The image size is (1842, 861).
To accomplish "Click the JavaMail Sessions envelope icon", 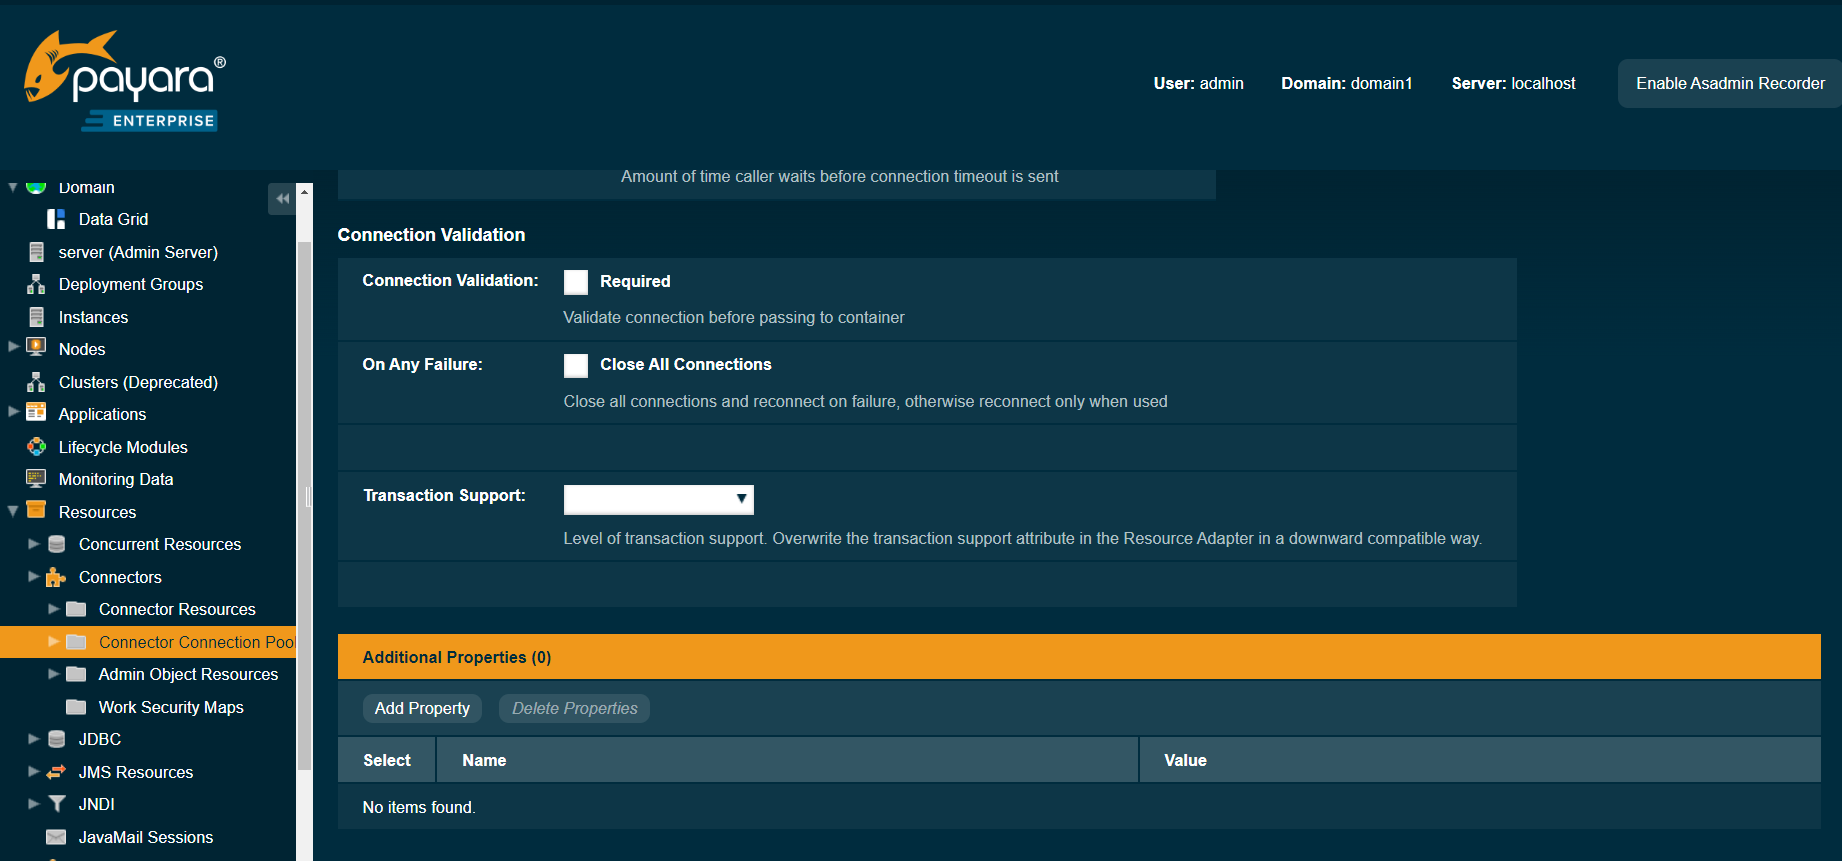I will click(57, 837).
